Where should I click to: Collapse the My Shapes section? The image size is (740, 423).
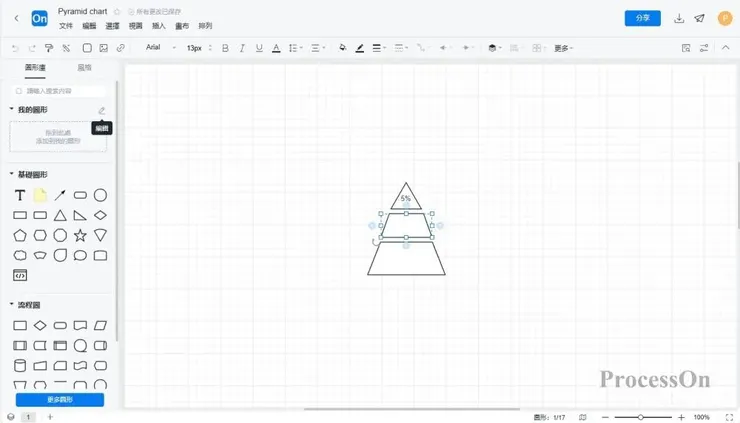coord(12,110)
